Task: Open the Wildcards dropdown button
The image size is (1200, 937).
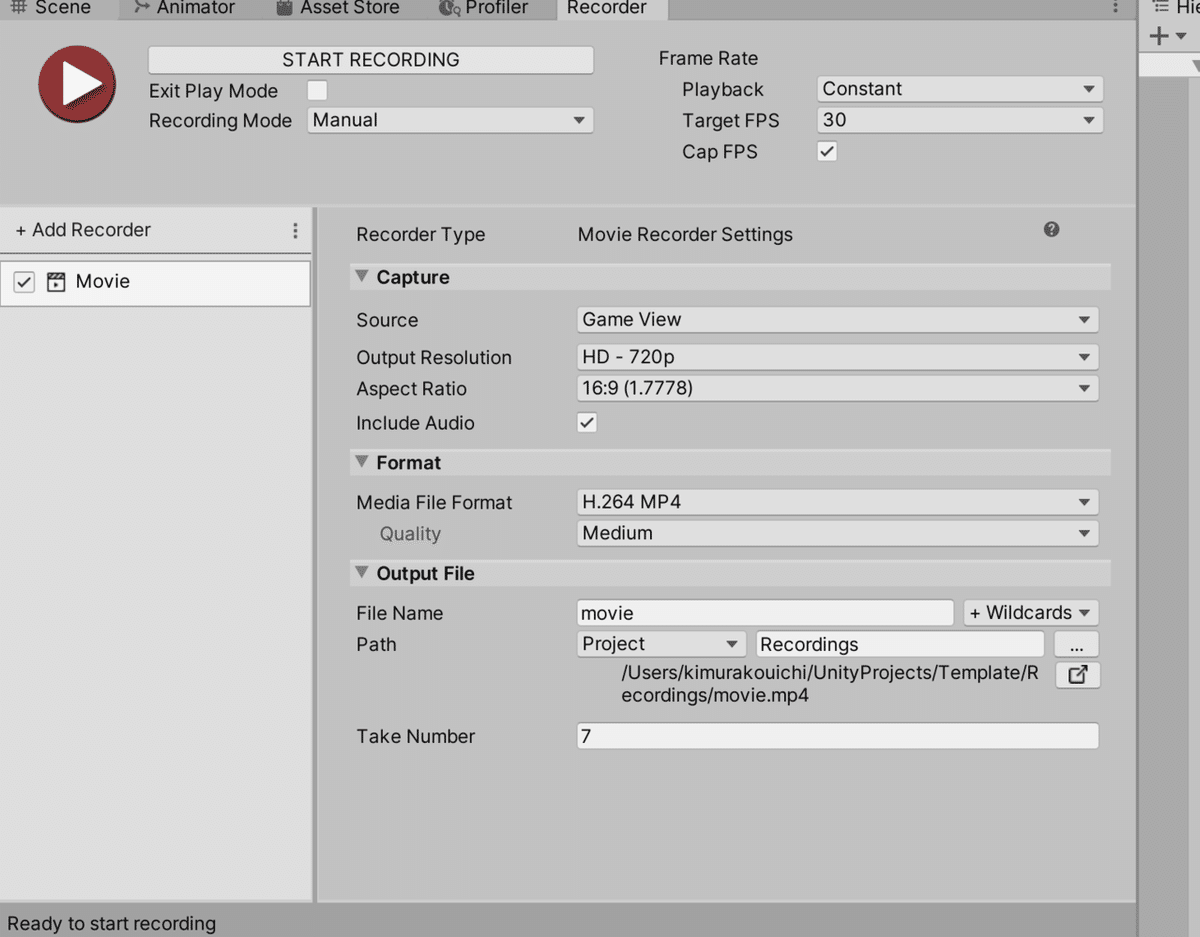Action: coord(1031,613)
